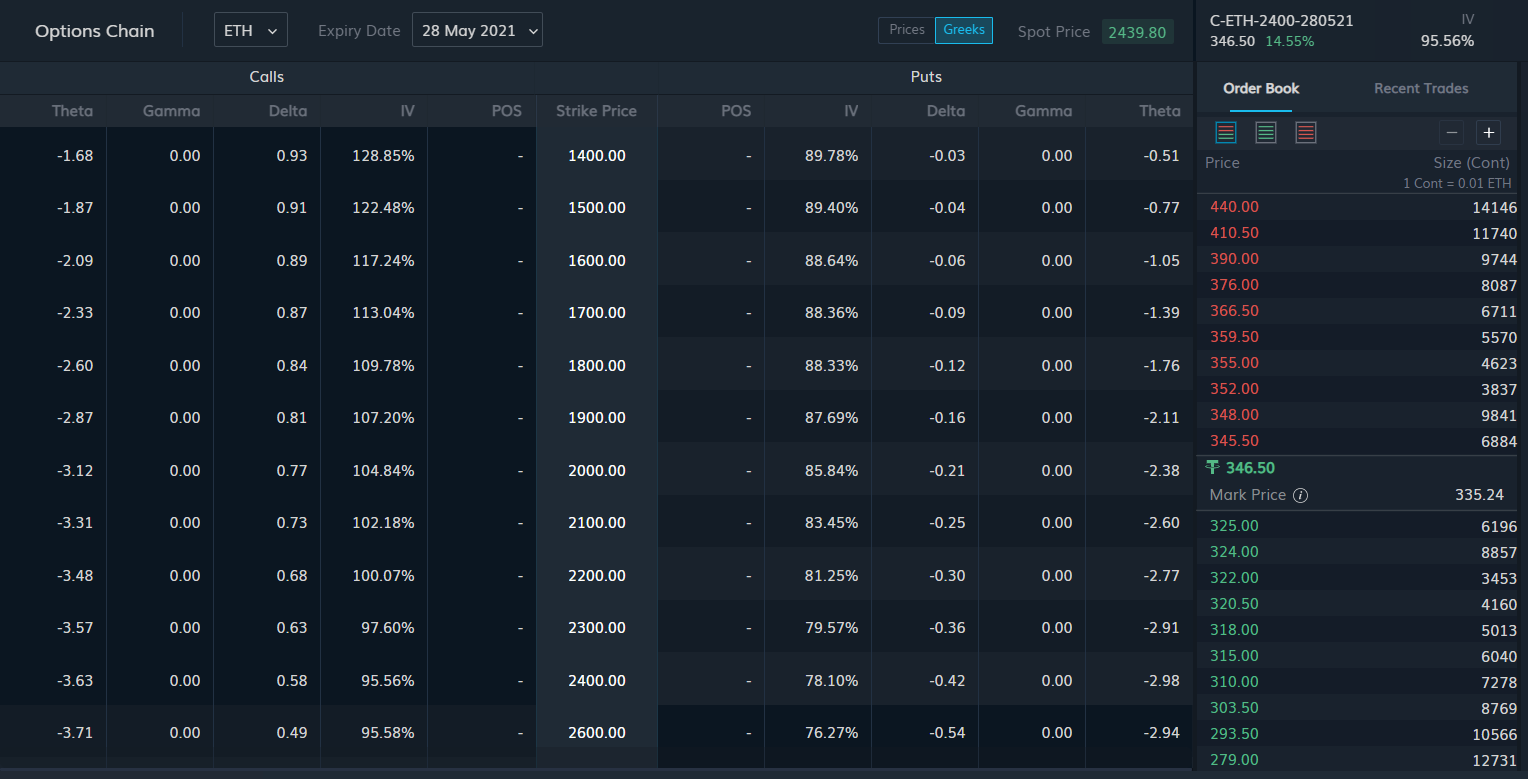Click the contract name C-ETH-2400-280521
This screenshot has width=1528, height=779.
[1283, 19]
